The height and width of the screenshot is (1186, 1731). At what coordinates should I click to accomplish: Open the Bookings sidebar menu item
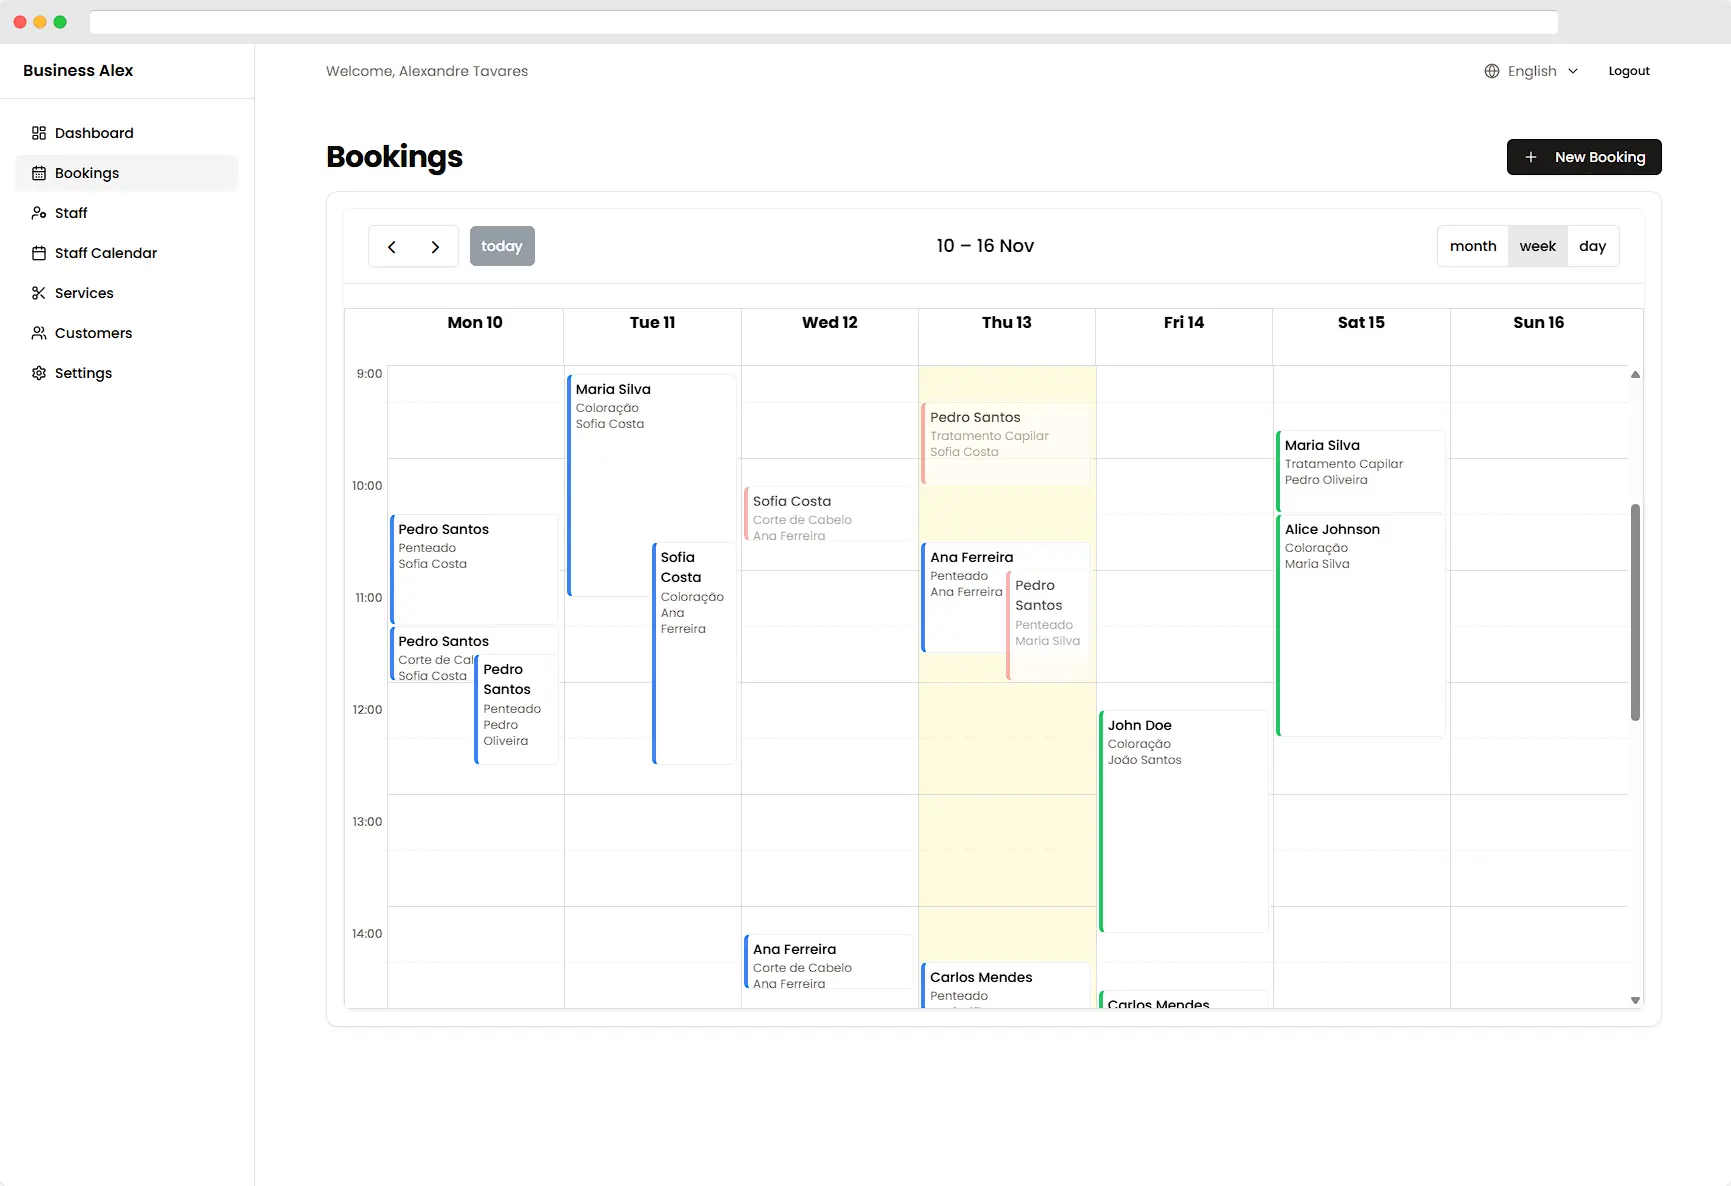[x=87, y=173]
